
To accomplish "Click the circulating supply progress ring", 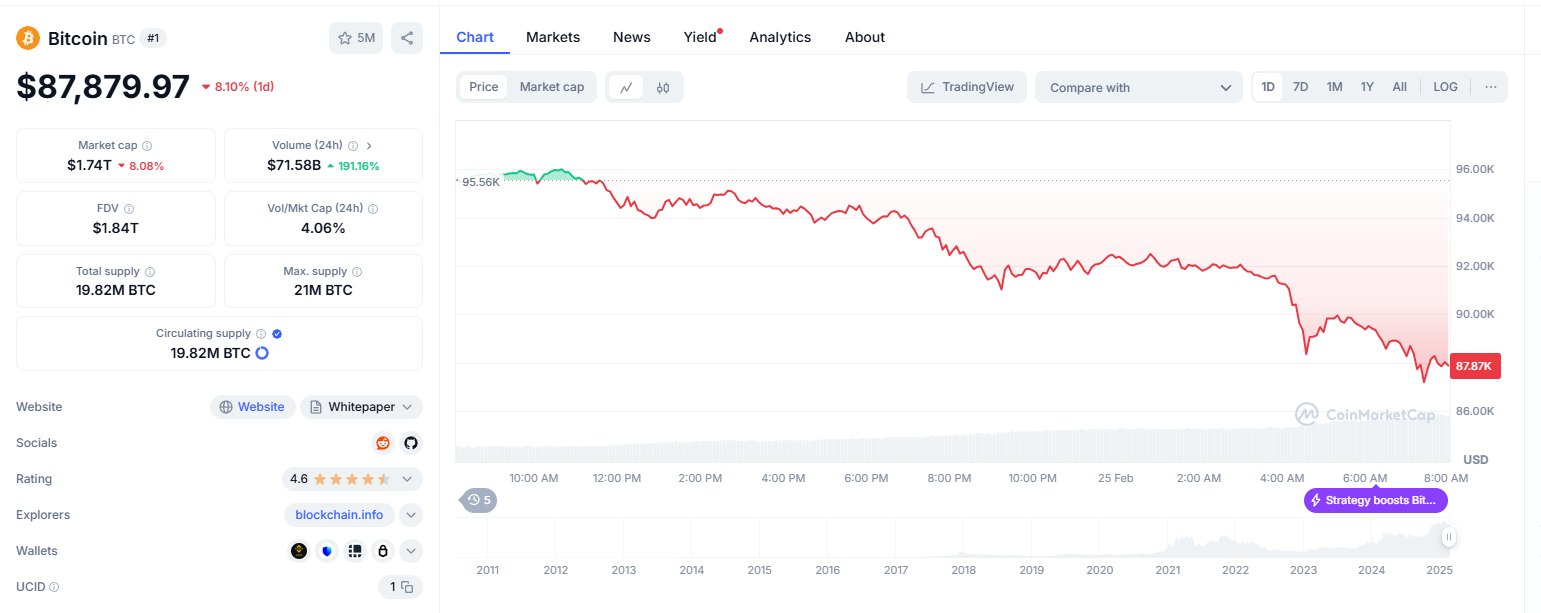I will (262, 353).
